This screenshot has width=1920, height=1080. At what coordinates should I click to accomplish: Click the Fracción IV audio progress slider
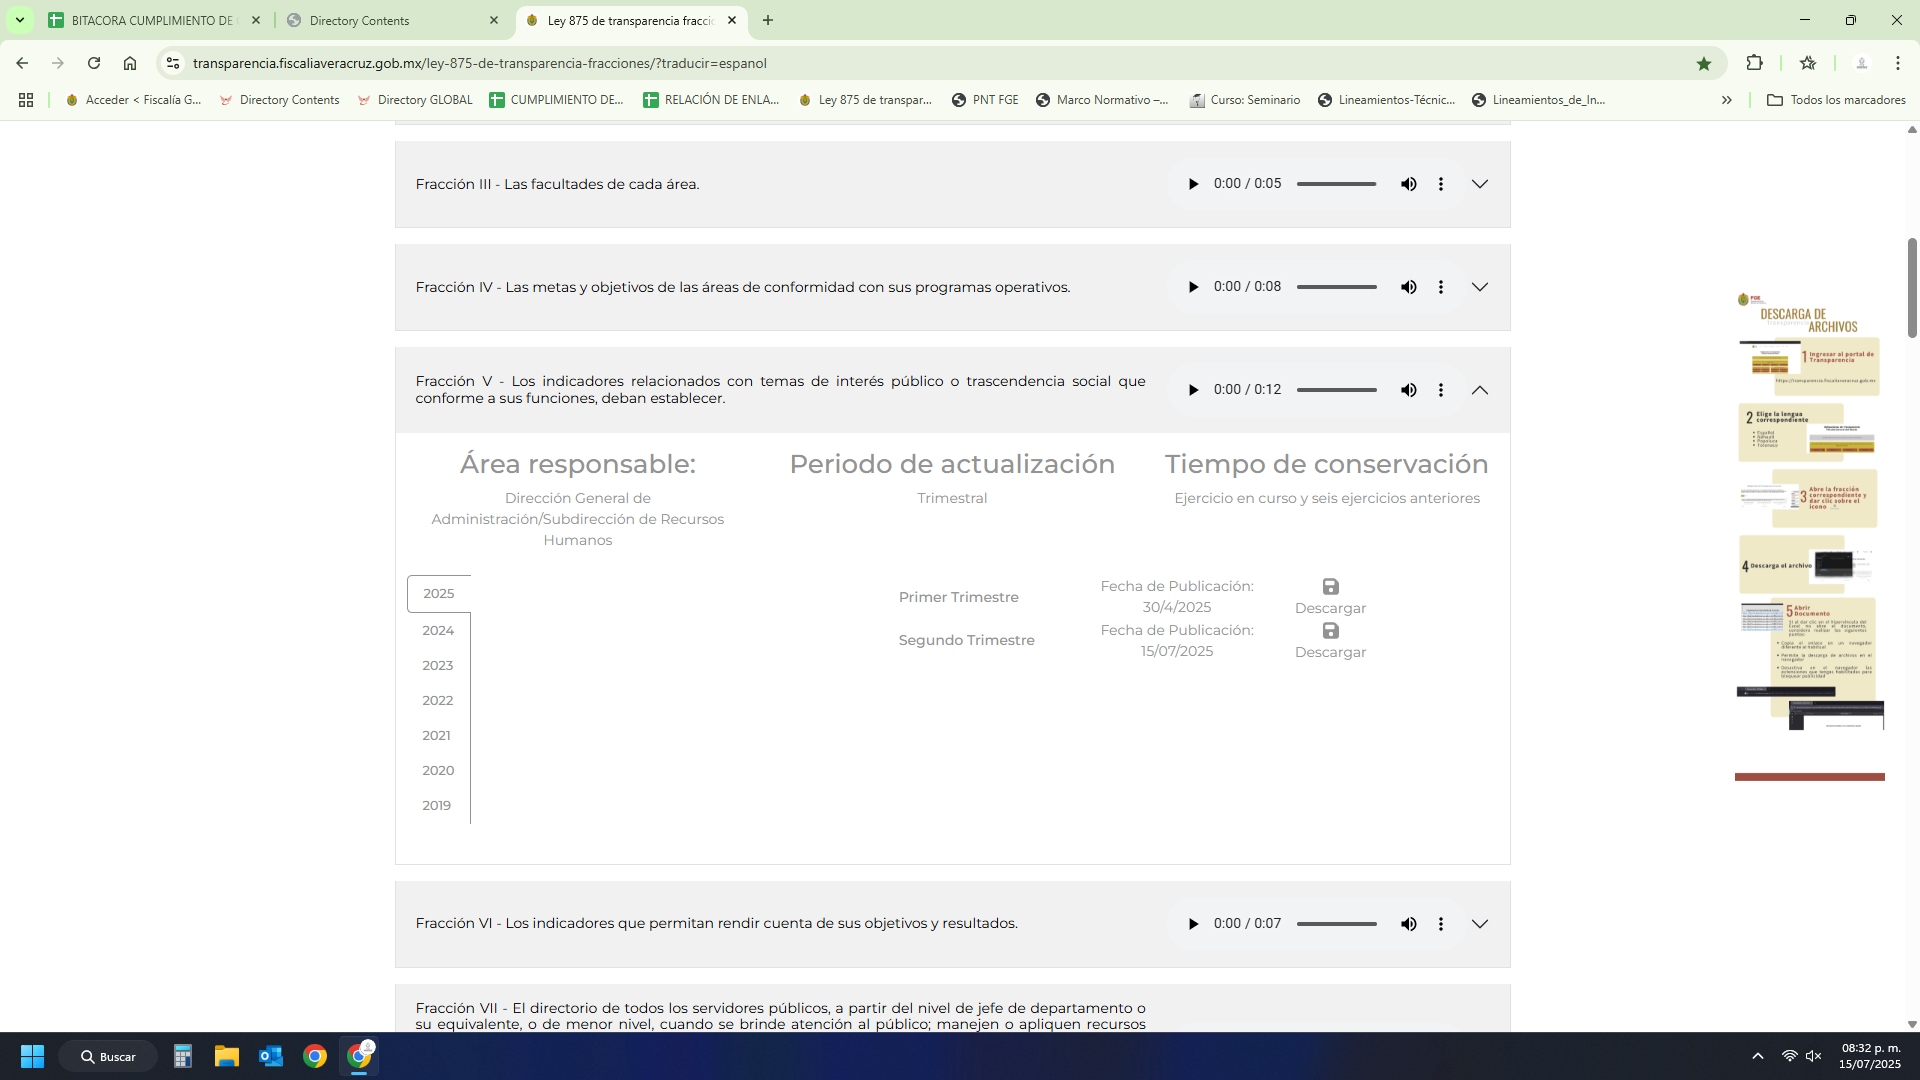click(1336, 287)
